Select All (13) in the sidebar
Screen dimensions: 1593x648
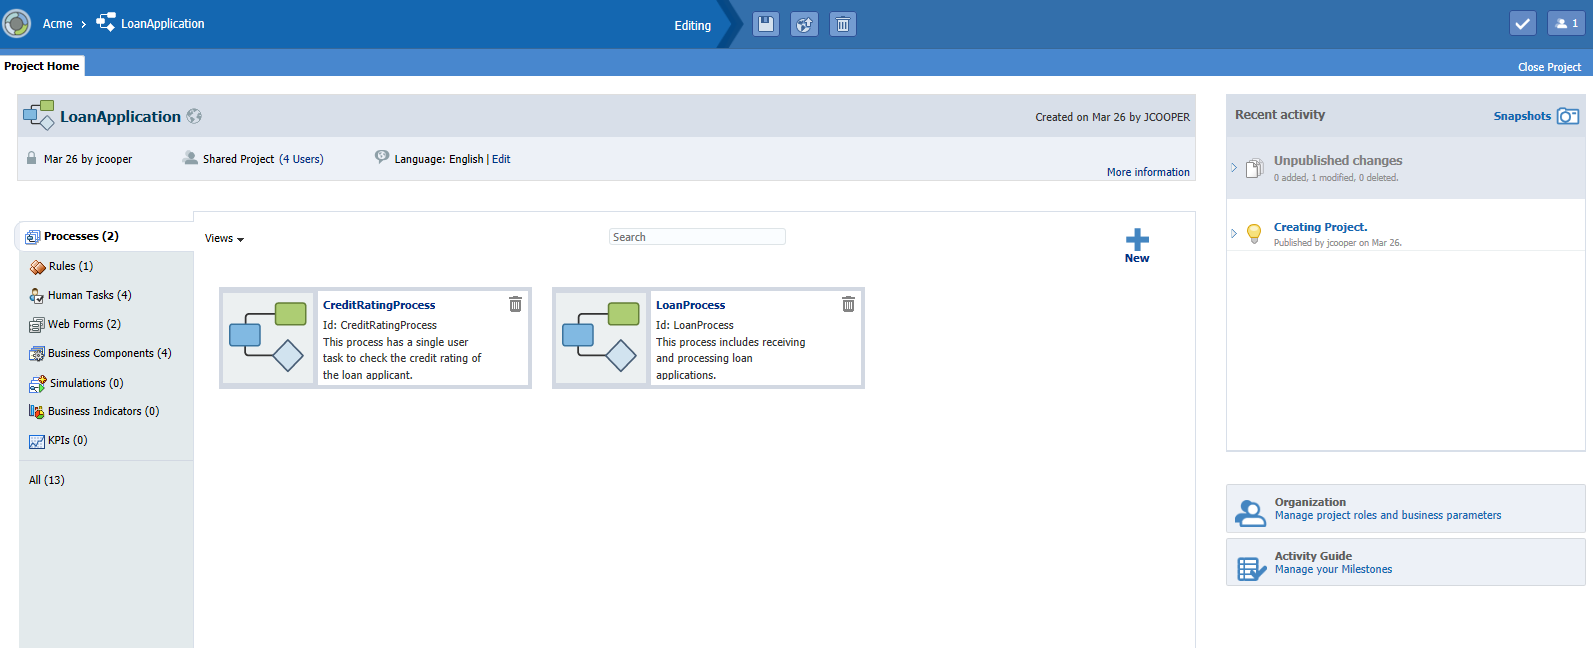click(x=46, y=480)
